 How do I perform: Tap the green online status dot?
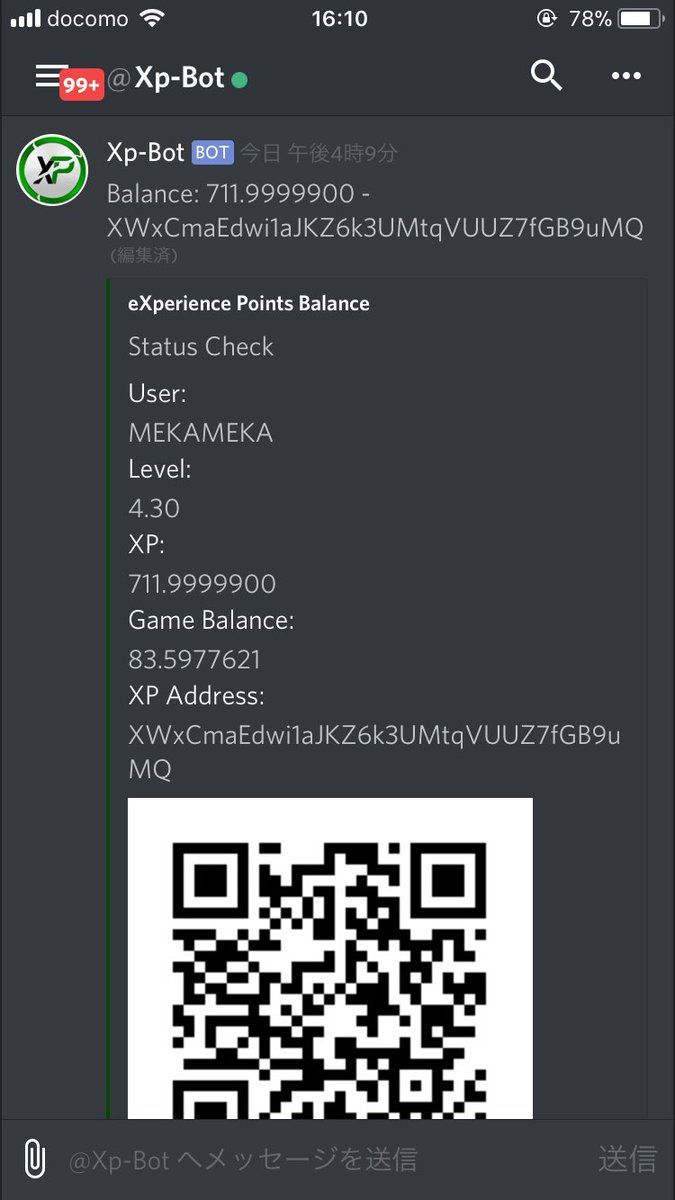click(x=239, y=79)
